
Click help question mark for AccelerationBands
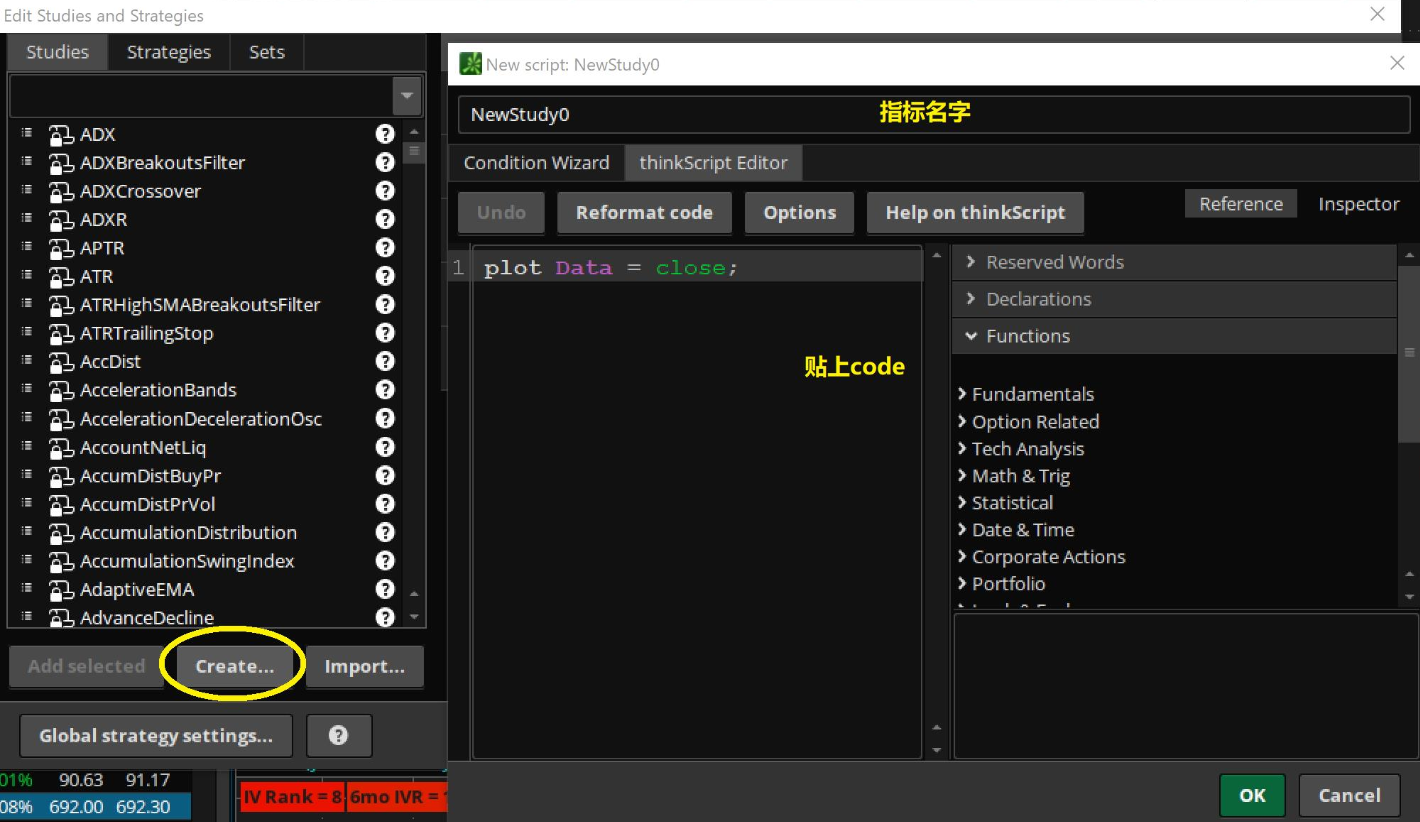coord(385,390)
